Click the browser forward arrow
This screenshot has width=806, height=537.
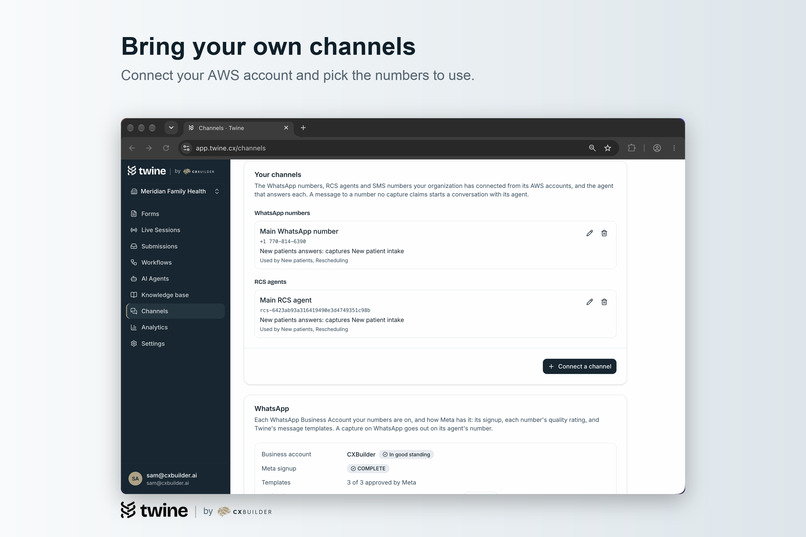pos(149,148)
